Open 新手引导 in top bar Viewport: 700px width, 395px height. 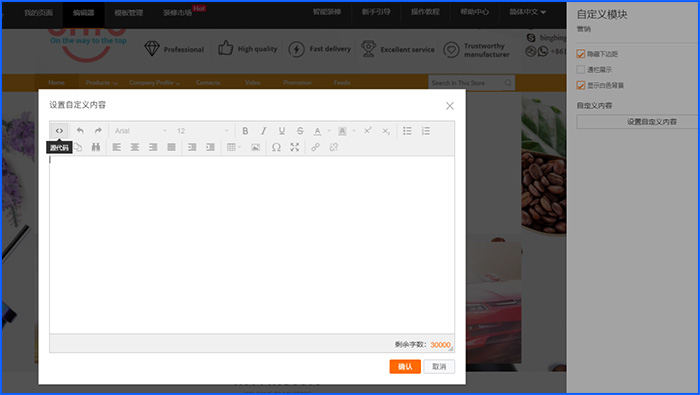376,12
